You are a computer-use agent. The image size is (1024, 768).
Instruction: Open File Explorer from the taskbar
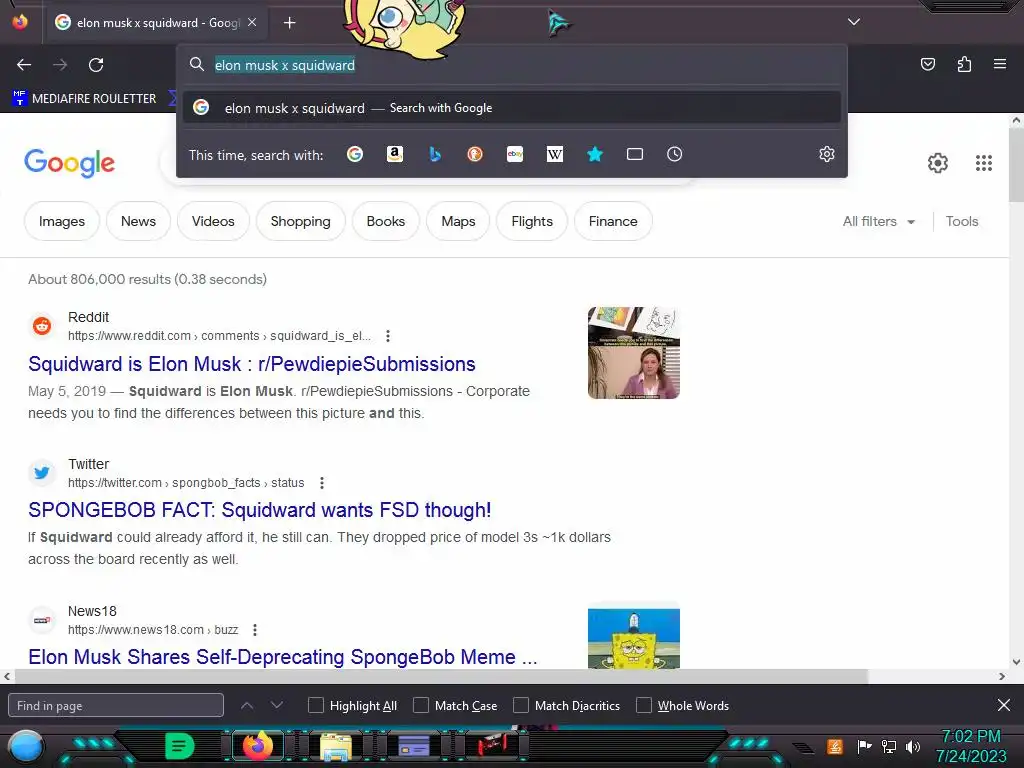pyautogui.click(x=336, y=747)
